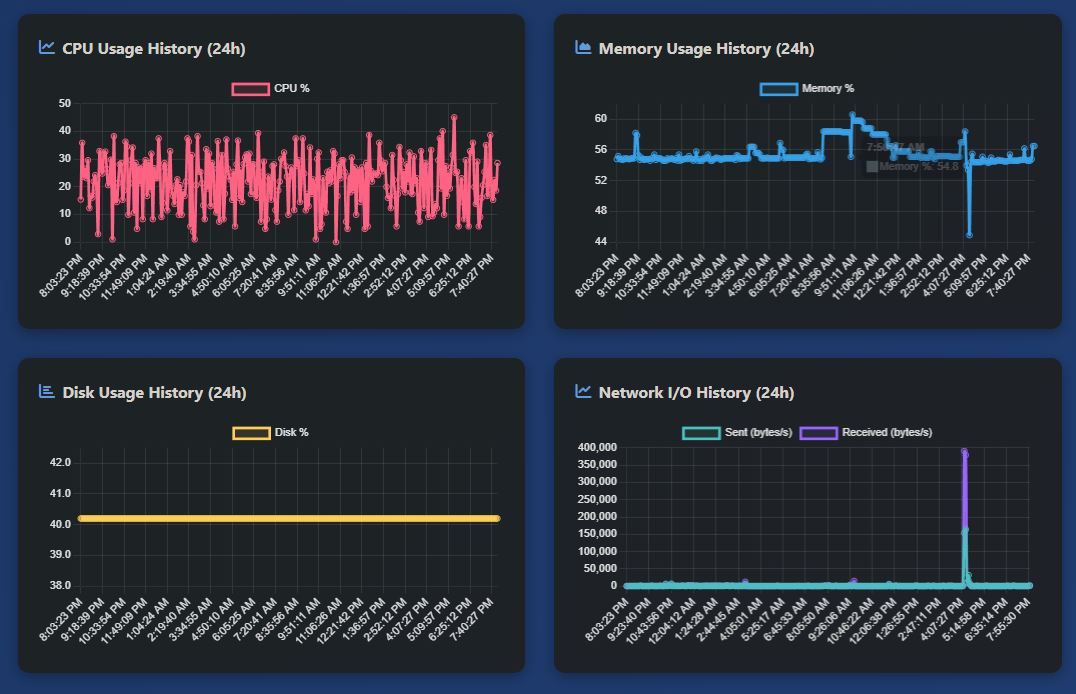Click the tallest CPU peak near 45%
1076x694 pixels.
click(x=453, y=118)
